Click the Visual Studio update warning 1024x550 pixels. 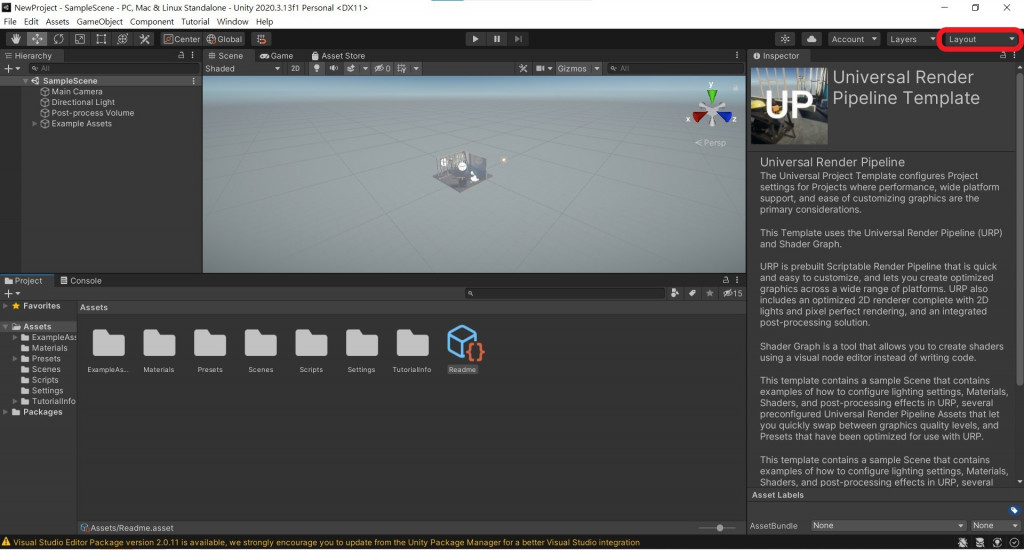[x=320, y=542]
